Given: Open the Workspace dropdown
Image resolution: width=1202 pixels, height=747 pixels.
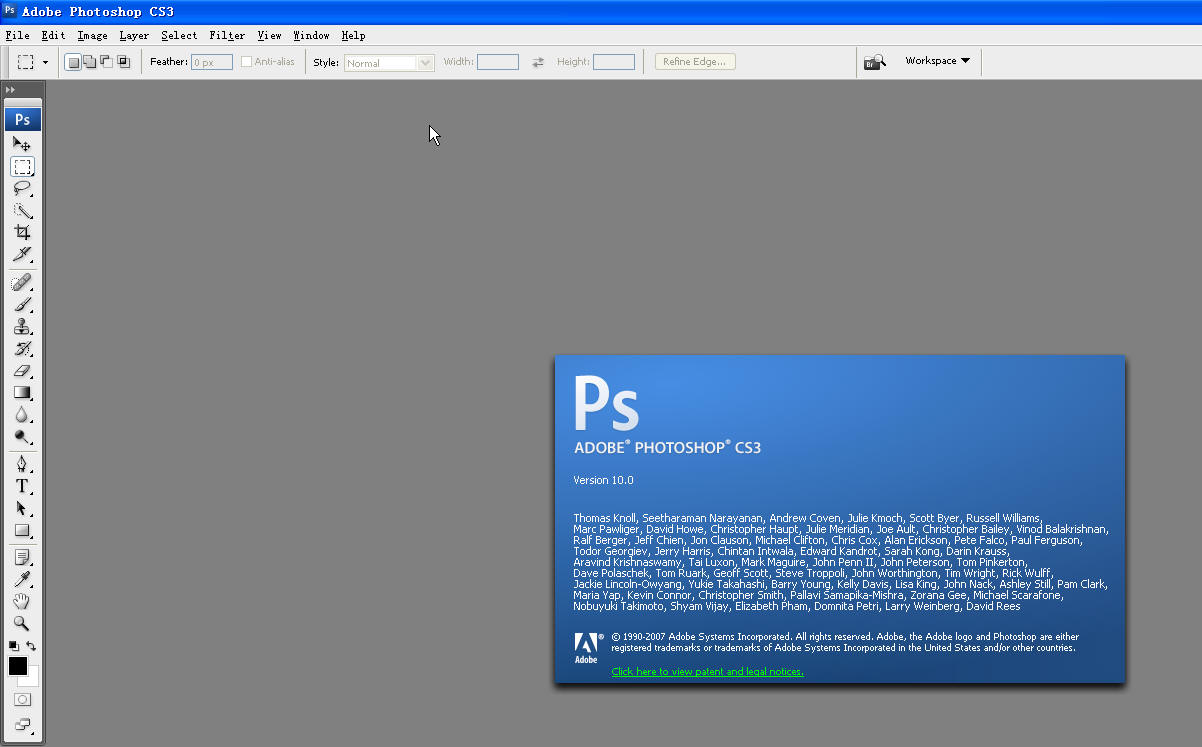Looking at the screenshot, I should (x=938, y=61).
